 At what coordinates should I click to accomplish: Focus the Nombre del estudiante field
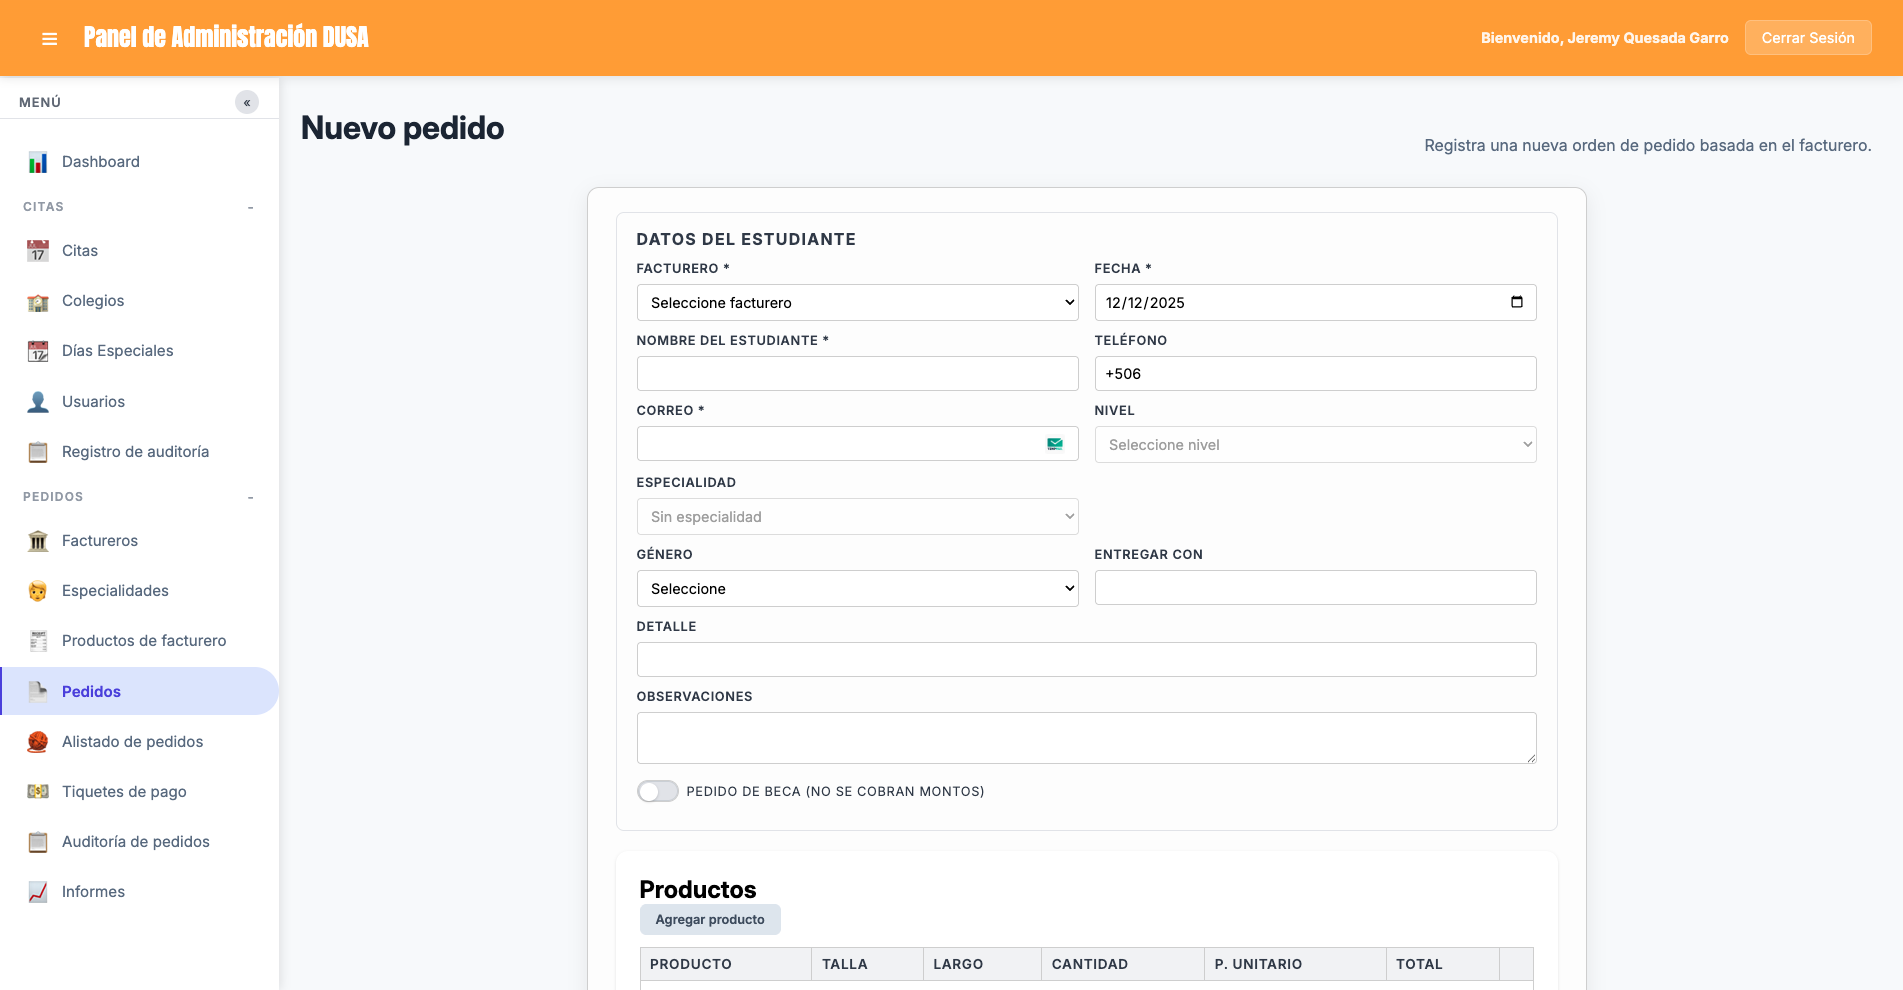(x=857, y=374)
